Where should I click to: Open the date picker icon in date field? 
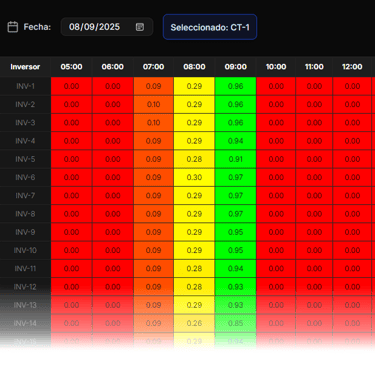tap(140, 27)
